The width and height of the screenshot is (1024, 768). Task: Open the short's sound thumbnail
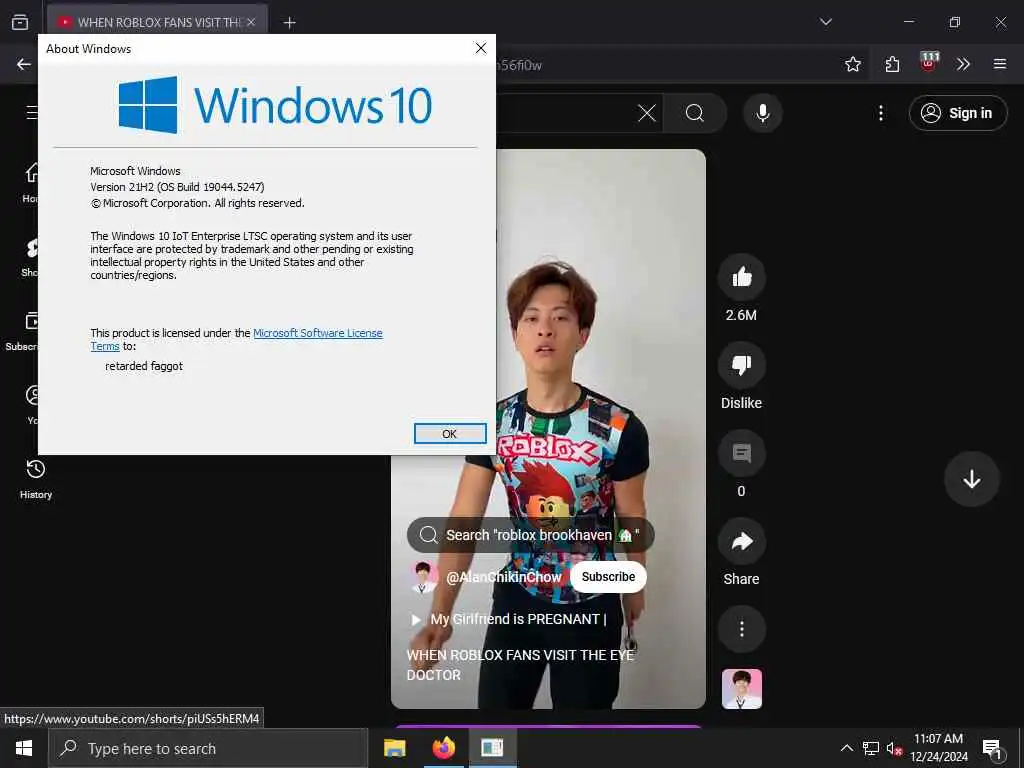click(x=741, y=689)
